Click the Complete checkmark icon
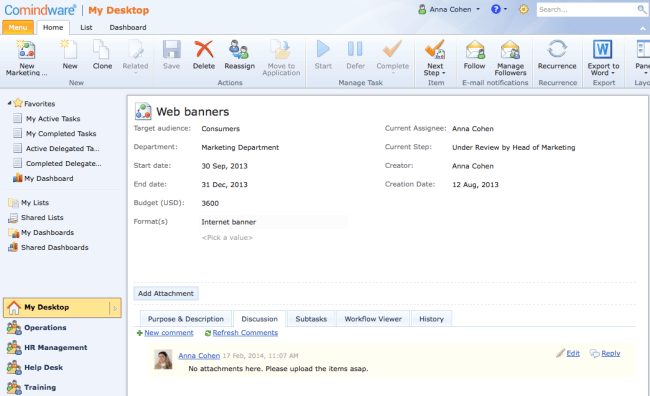 click(392, 50)
